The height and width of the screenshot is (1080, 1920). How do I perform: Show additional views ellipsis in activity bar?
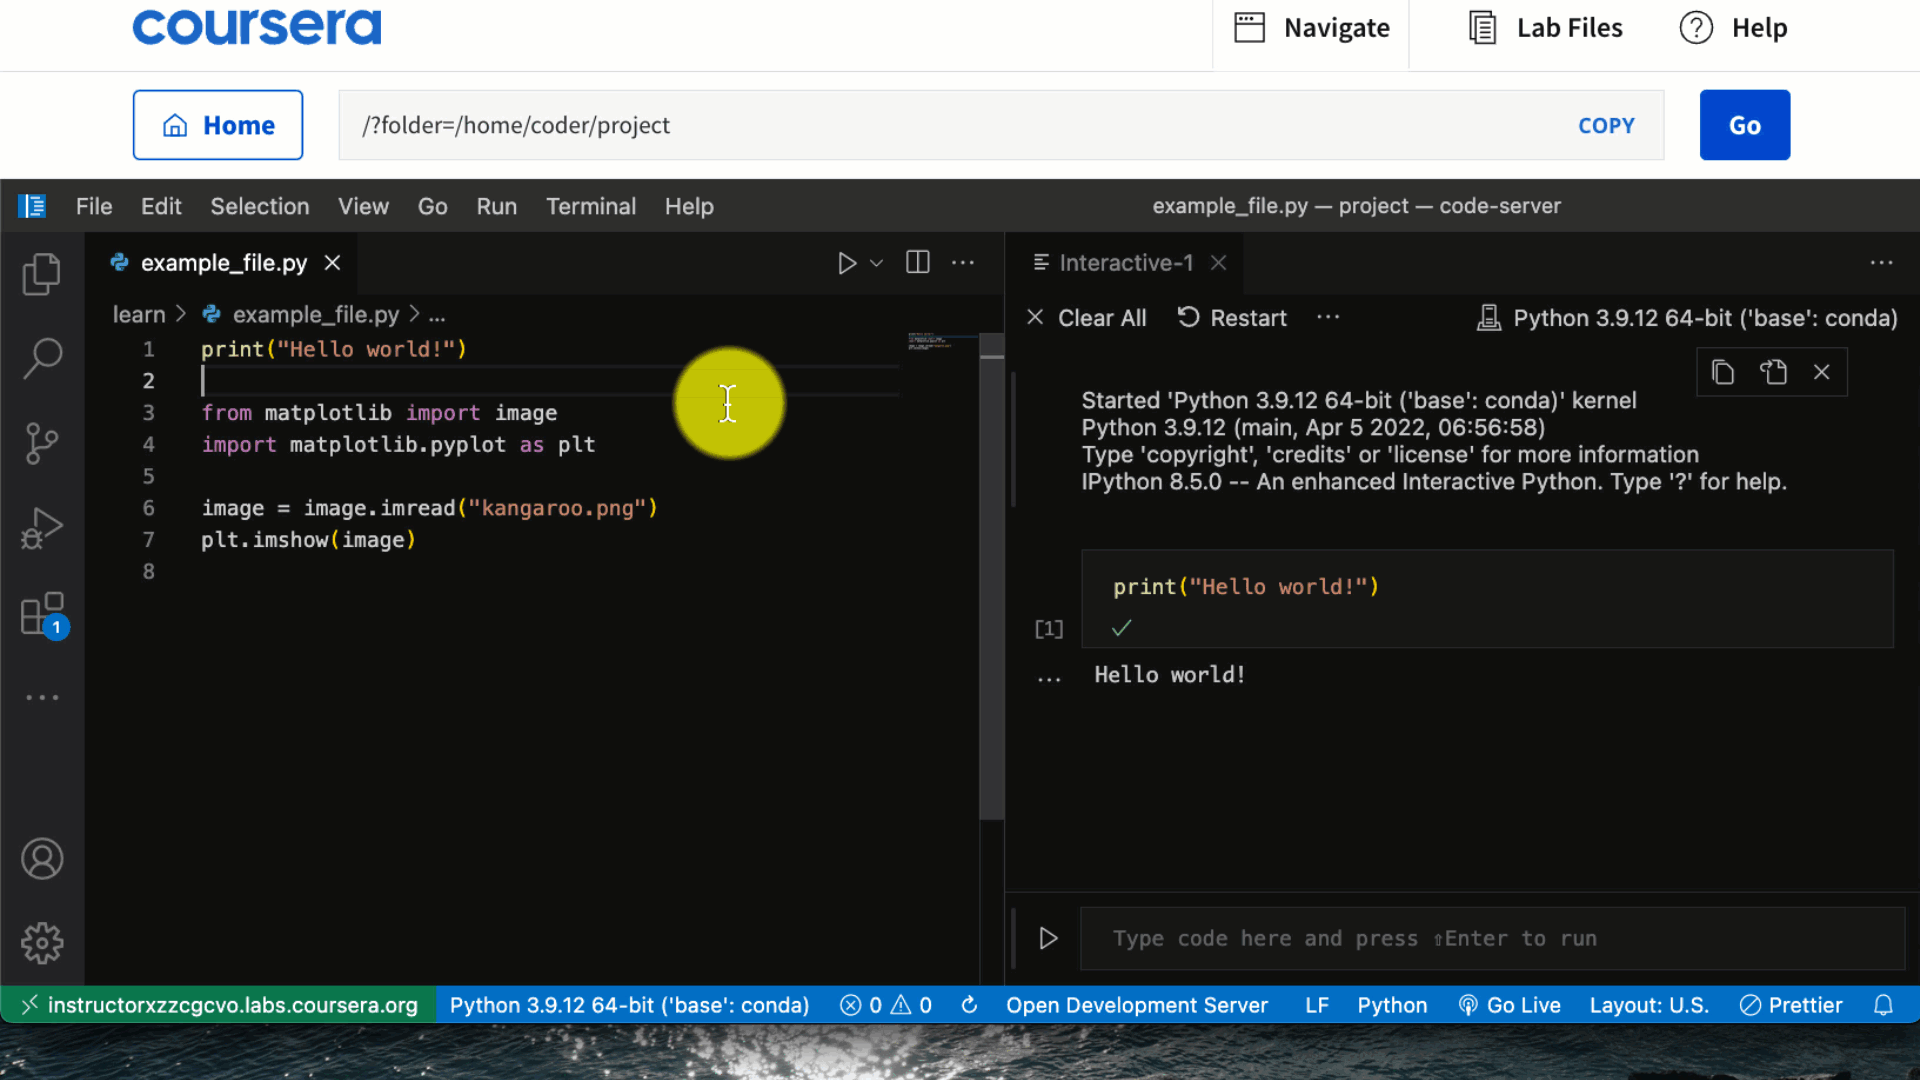tap(42, 697)
